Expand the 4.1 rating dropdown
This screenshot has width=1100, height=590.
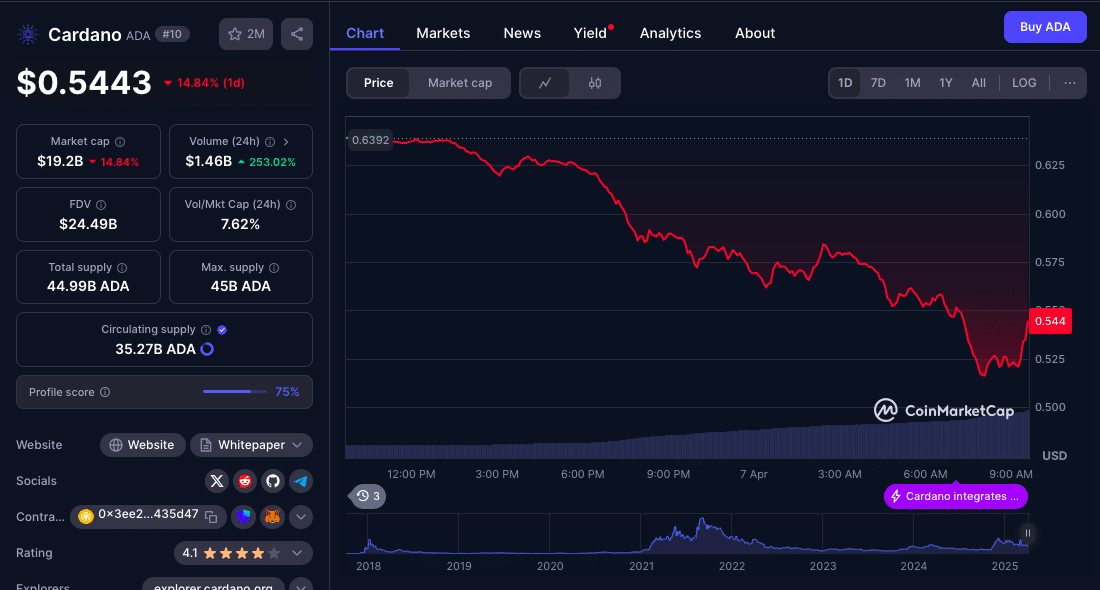pyautogui.click(x=297, y=553)
